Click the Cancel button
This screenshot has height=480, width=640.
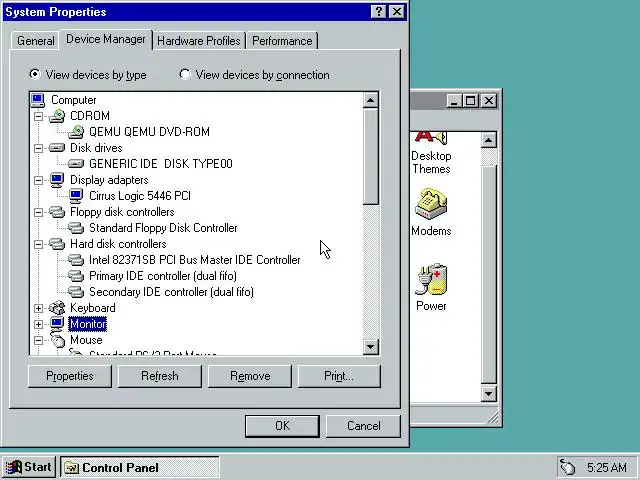(x=363, y=426)
